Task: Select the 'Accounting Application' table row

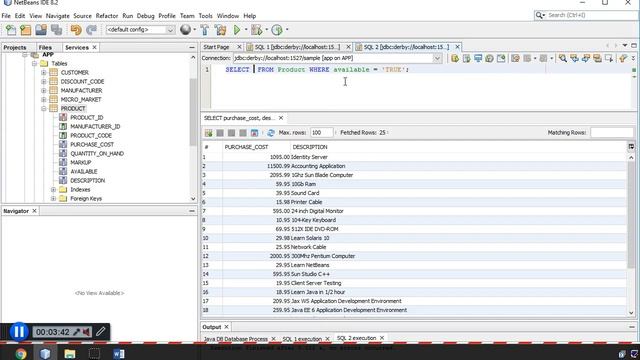Action: [414, 166]
